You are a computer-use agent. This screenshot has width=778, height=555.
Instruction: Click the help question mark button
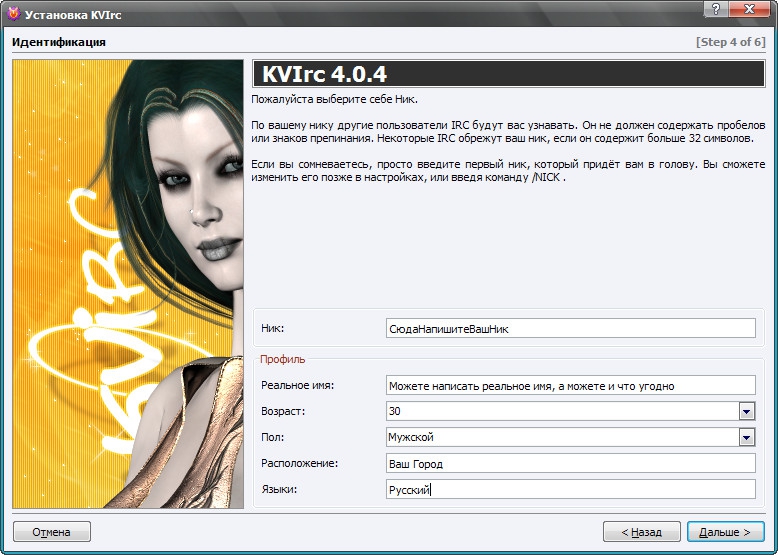click(716, 8)
